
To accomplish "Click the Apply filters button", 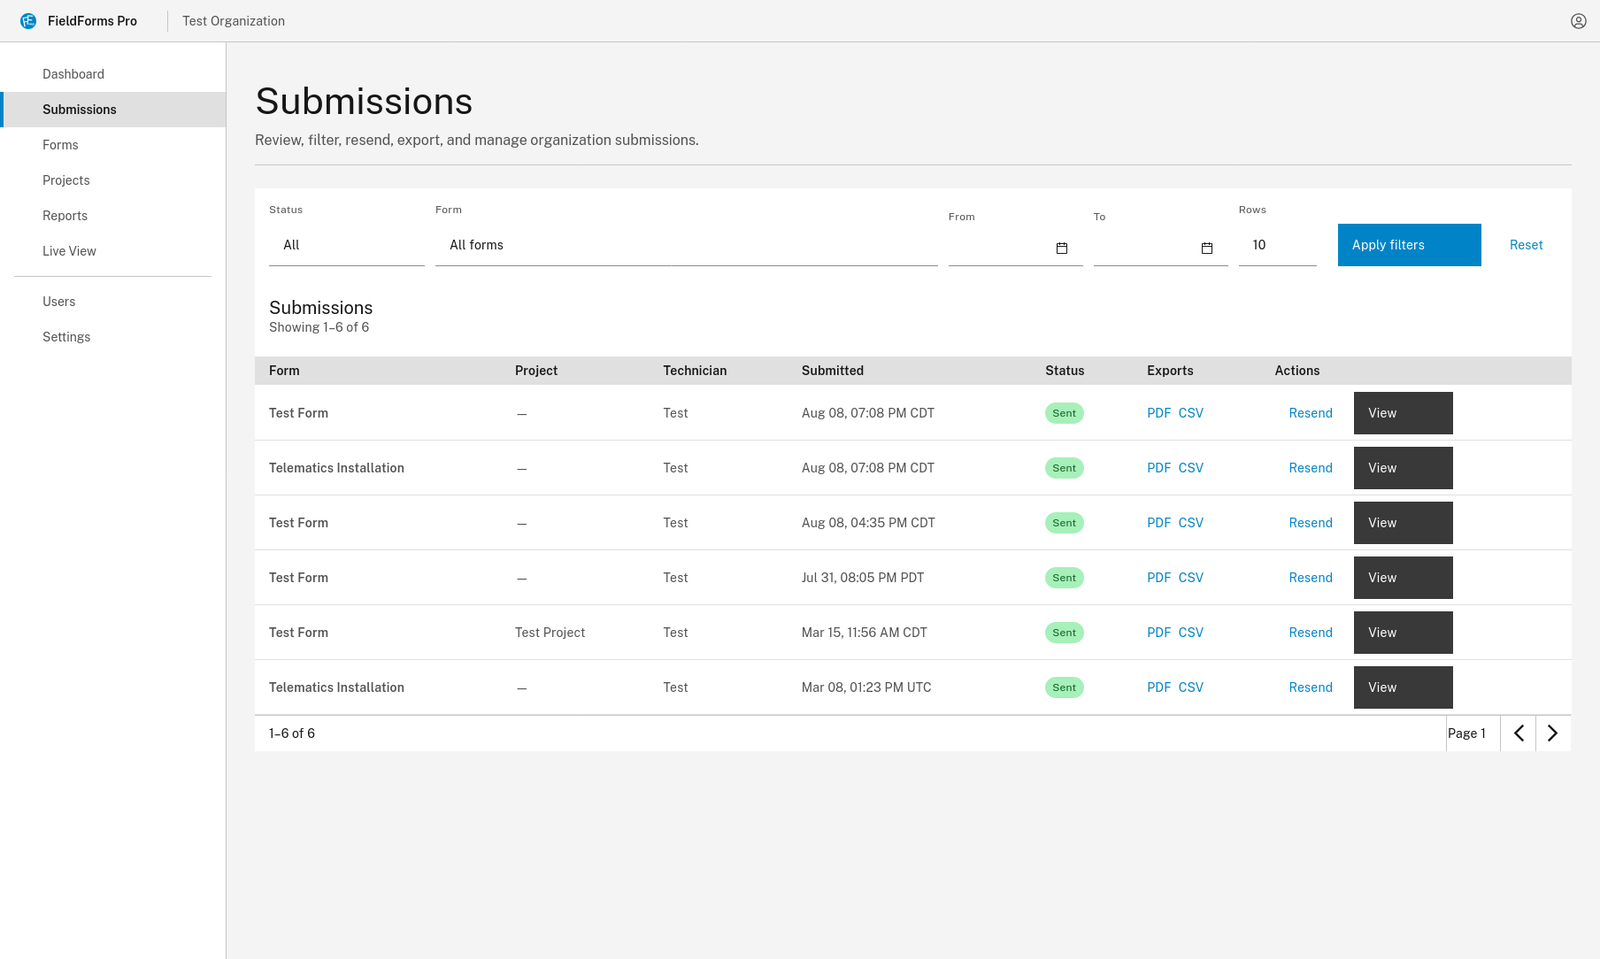I will tap(1409, 245).
